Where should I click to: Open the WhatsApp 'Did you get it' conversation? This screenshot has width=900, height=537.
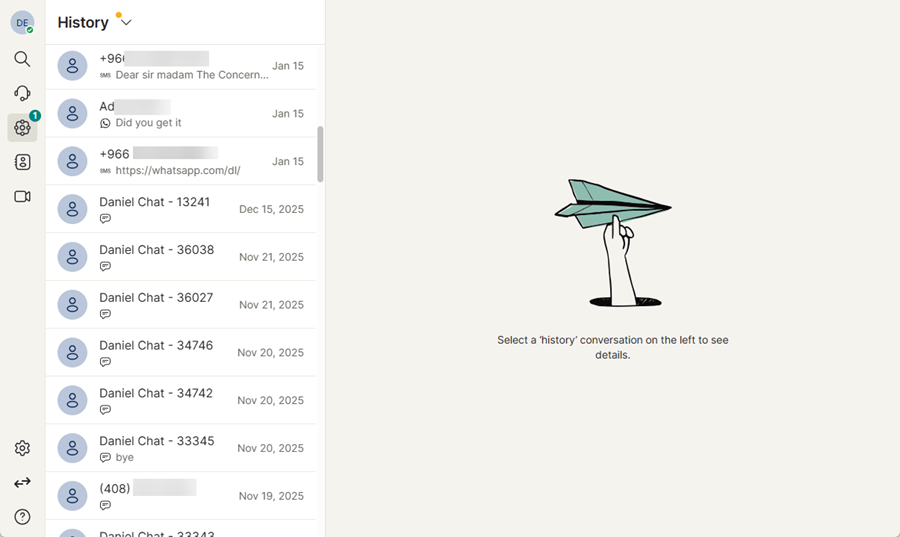point(185,114)
